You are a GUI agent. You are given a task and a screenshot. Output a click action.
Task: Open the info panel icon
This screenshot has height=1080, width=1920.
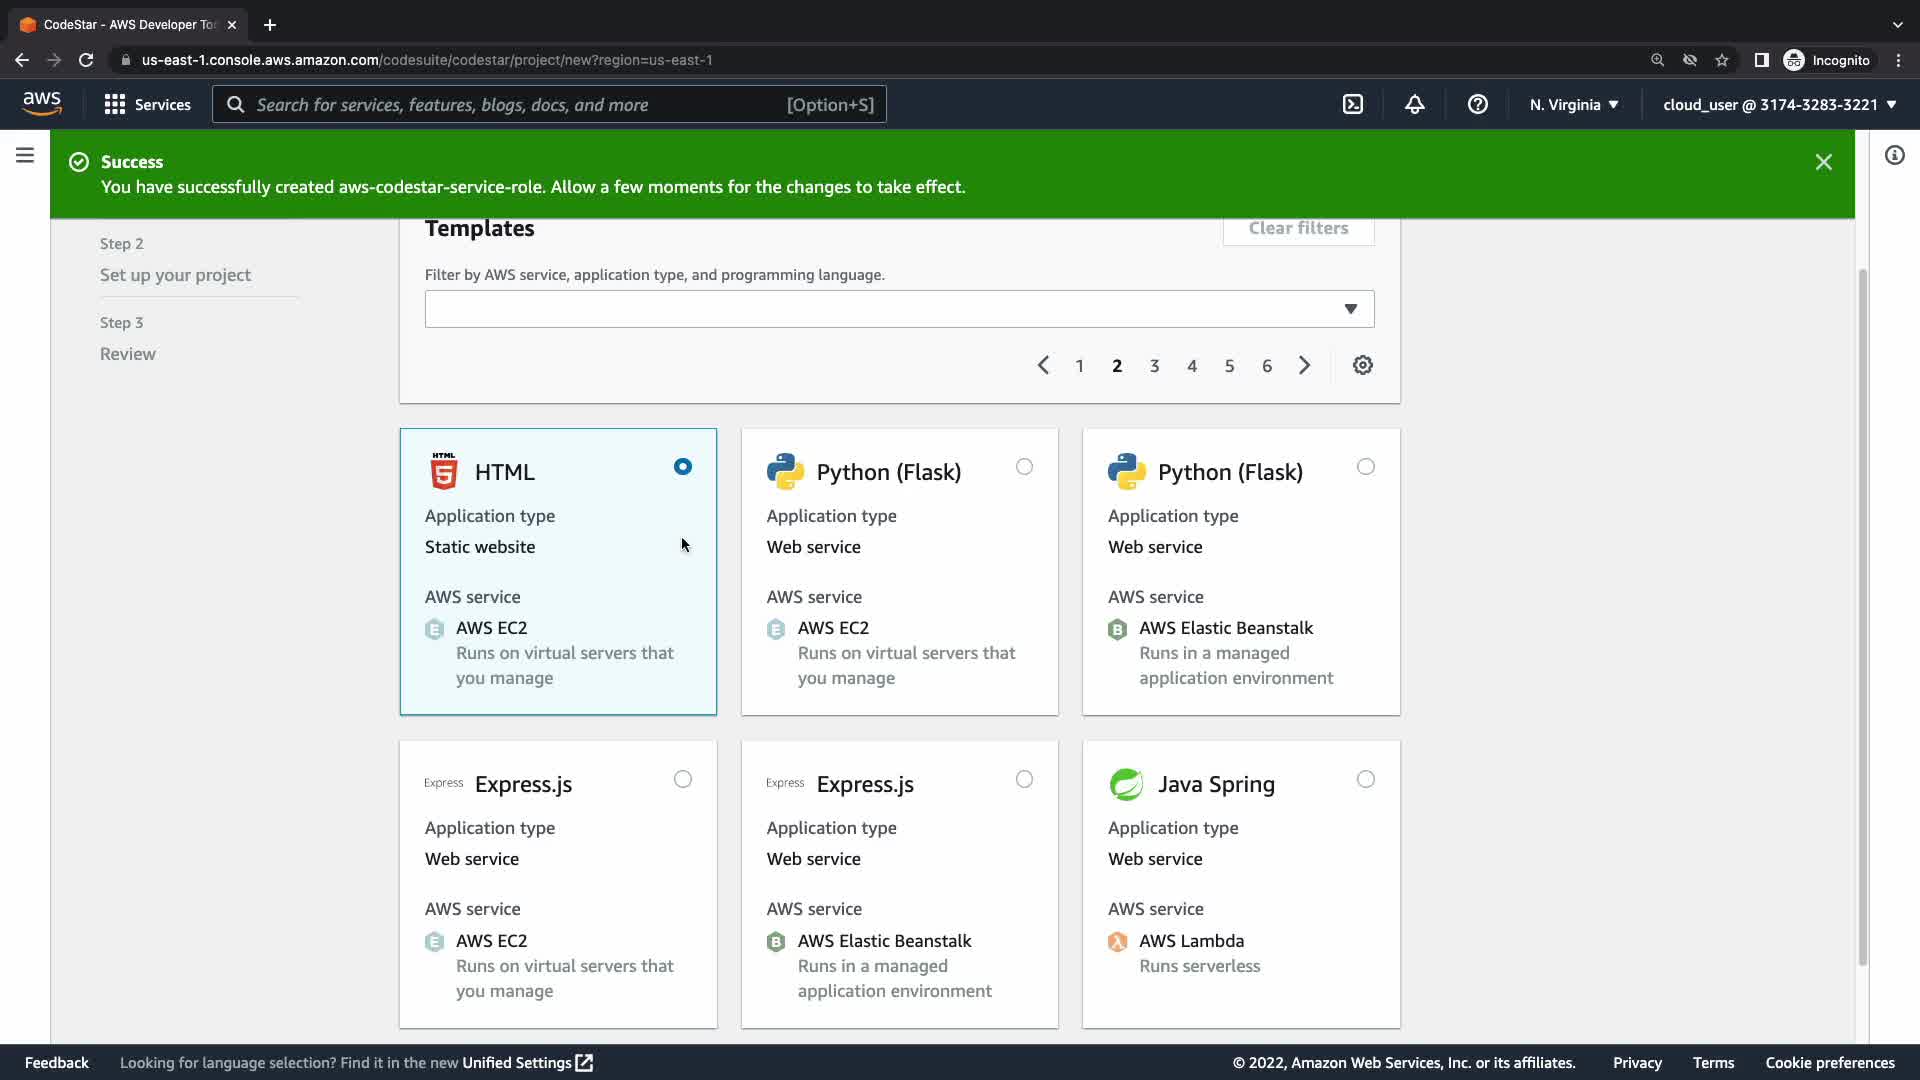click(x=1894, y=155)
